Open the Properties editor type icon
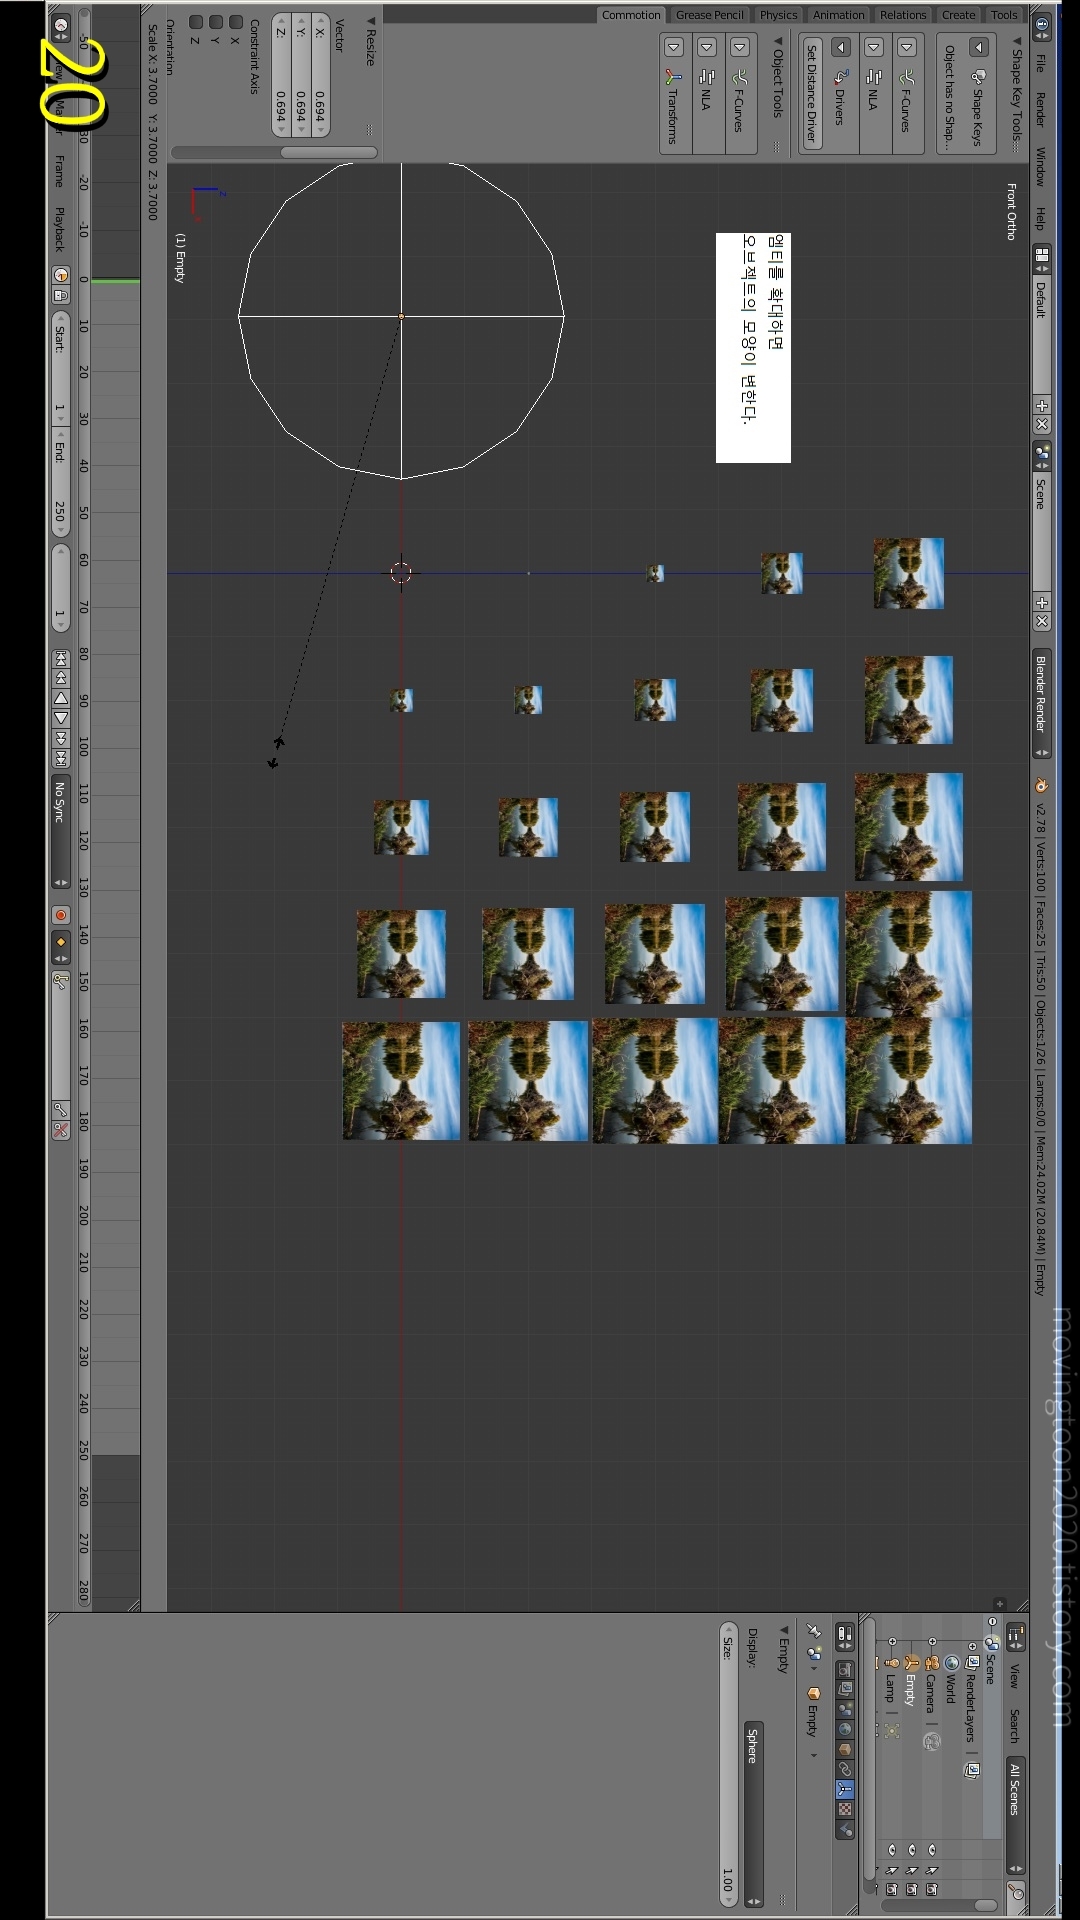 click(845, 1637)
